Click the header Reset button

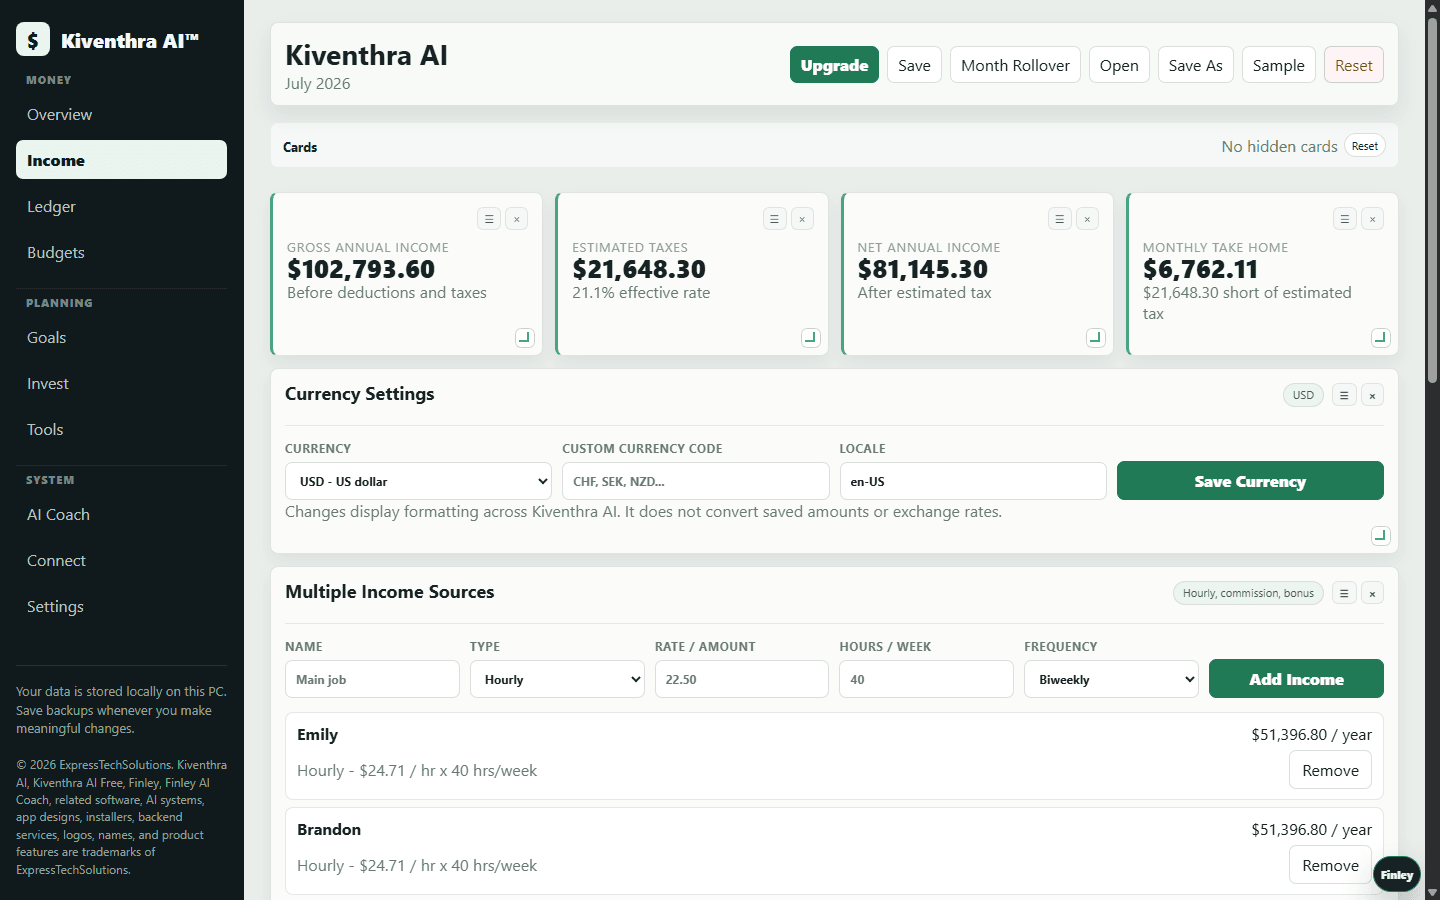click(x=1354, y=65)
